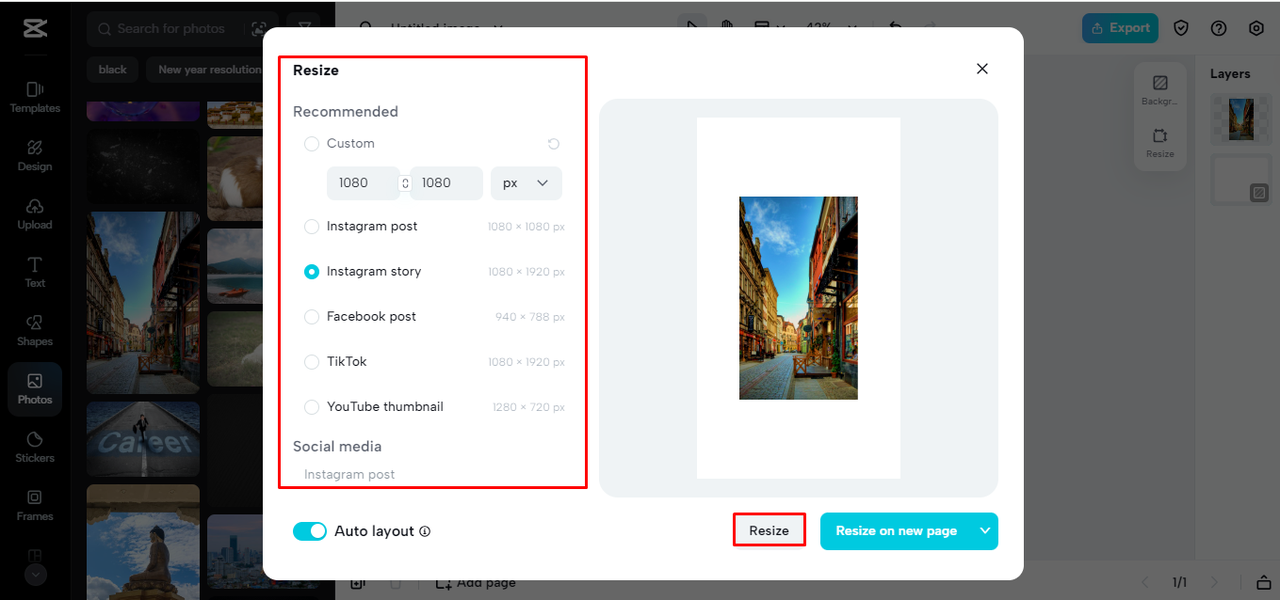Select the Text tool in sidebar

coord(35,271)
